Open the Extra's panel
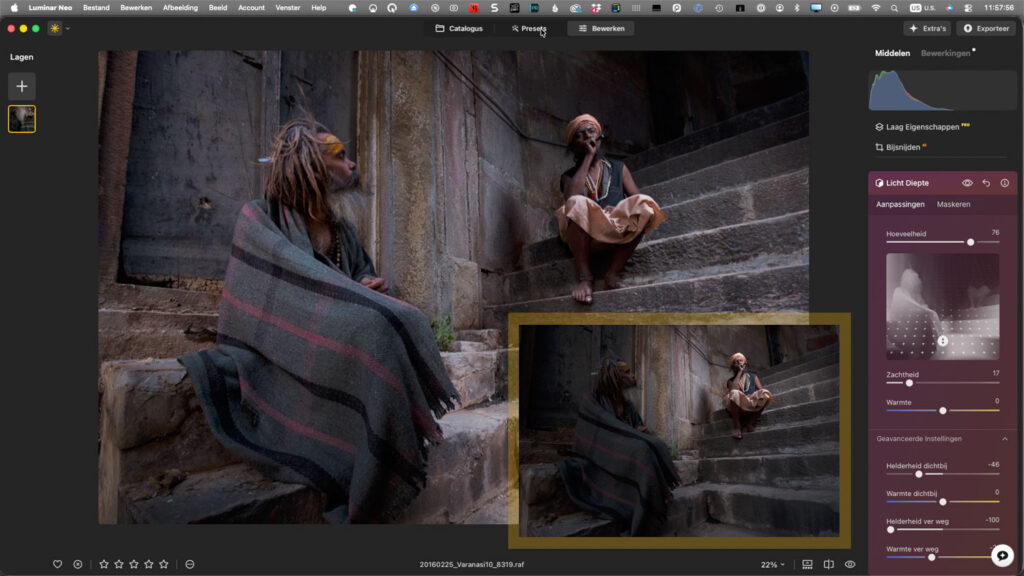The width and height of the screenshot is (1024, 576). (927, 29)
